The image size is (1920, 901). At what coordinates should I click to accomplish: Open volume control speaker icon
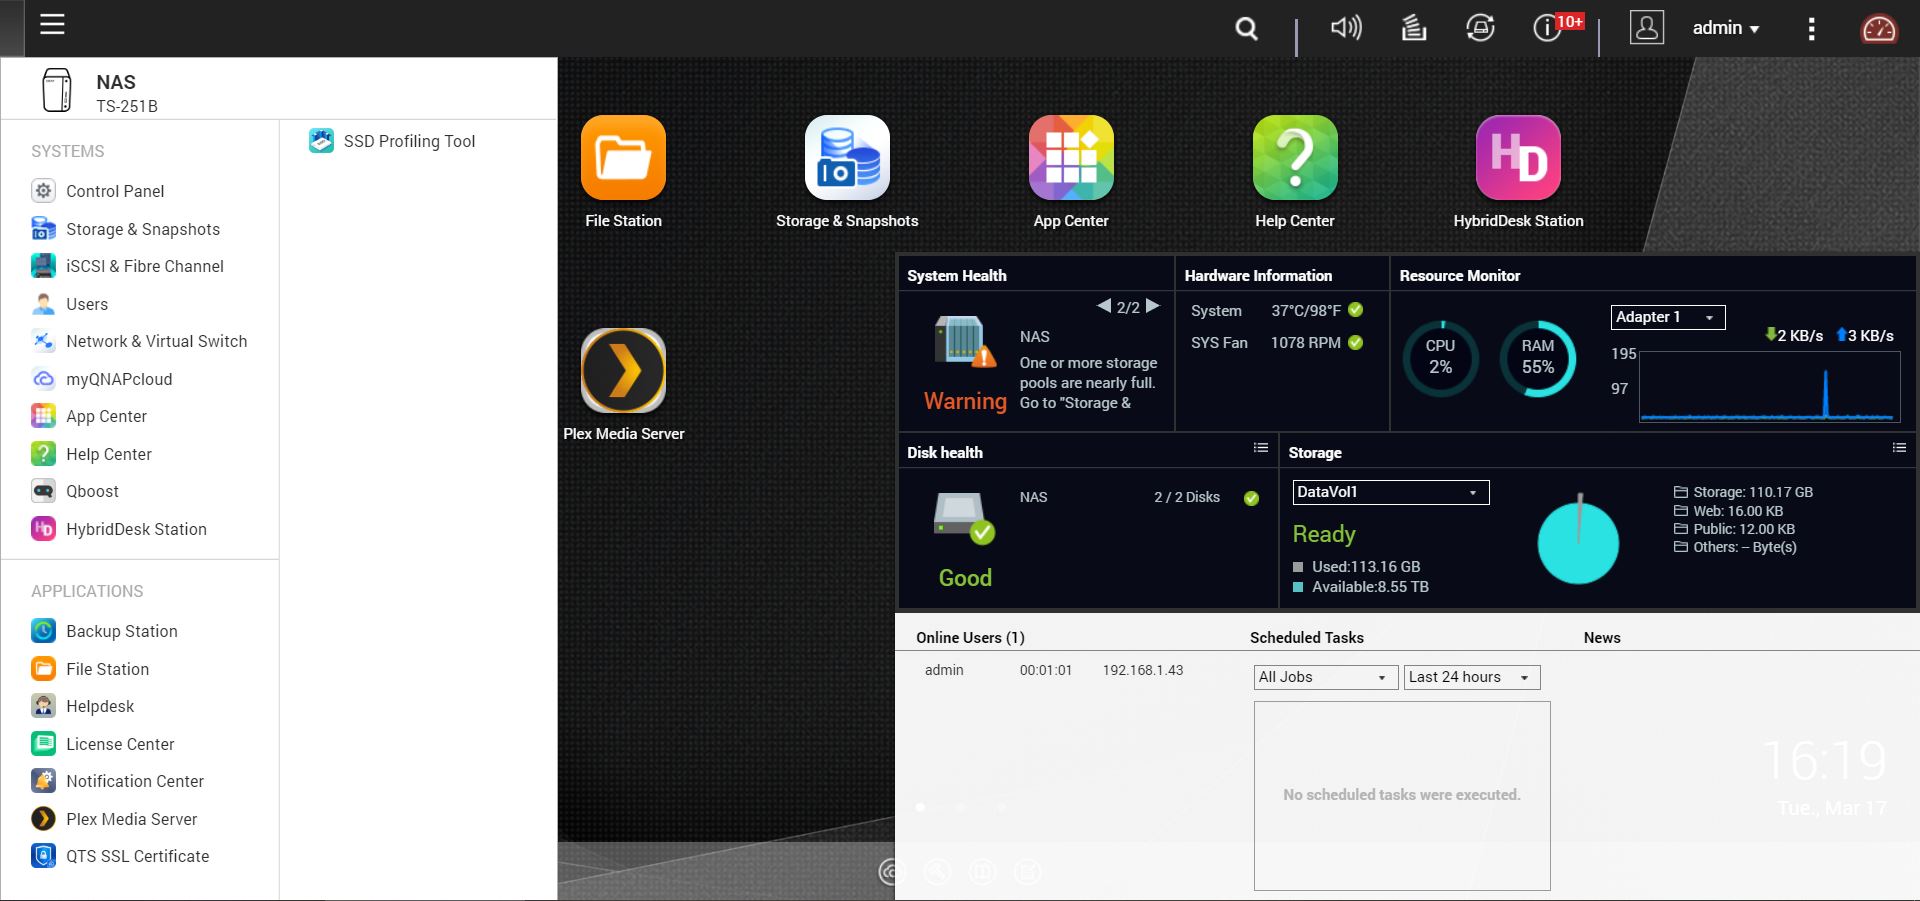(x=1346, y=28)
